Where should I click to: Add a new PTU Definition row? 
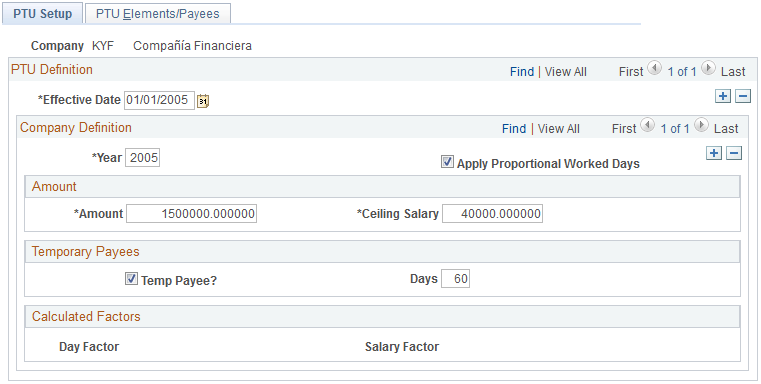point(723,96)
